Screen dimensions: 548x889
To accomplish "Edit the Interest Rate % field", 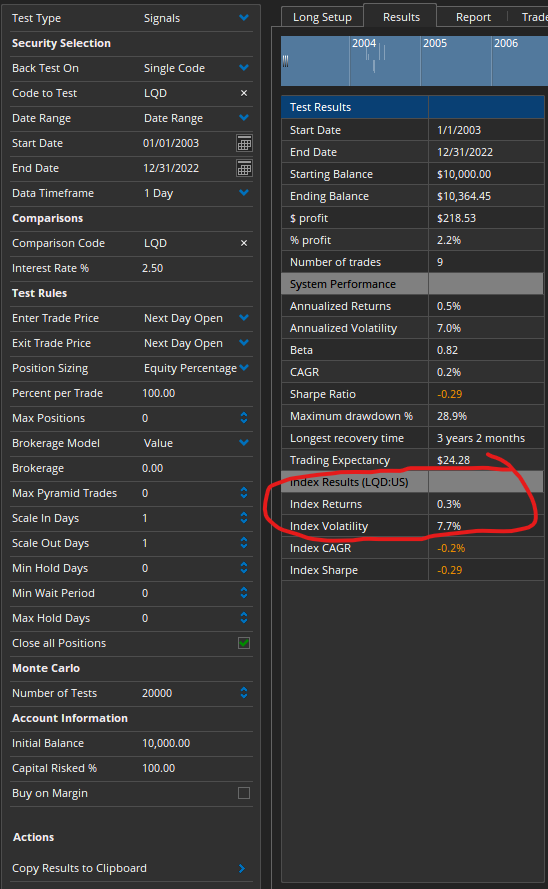I will pyautogui.click(x=193, y=268).
